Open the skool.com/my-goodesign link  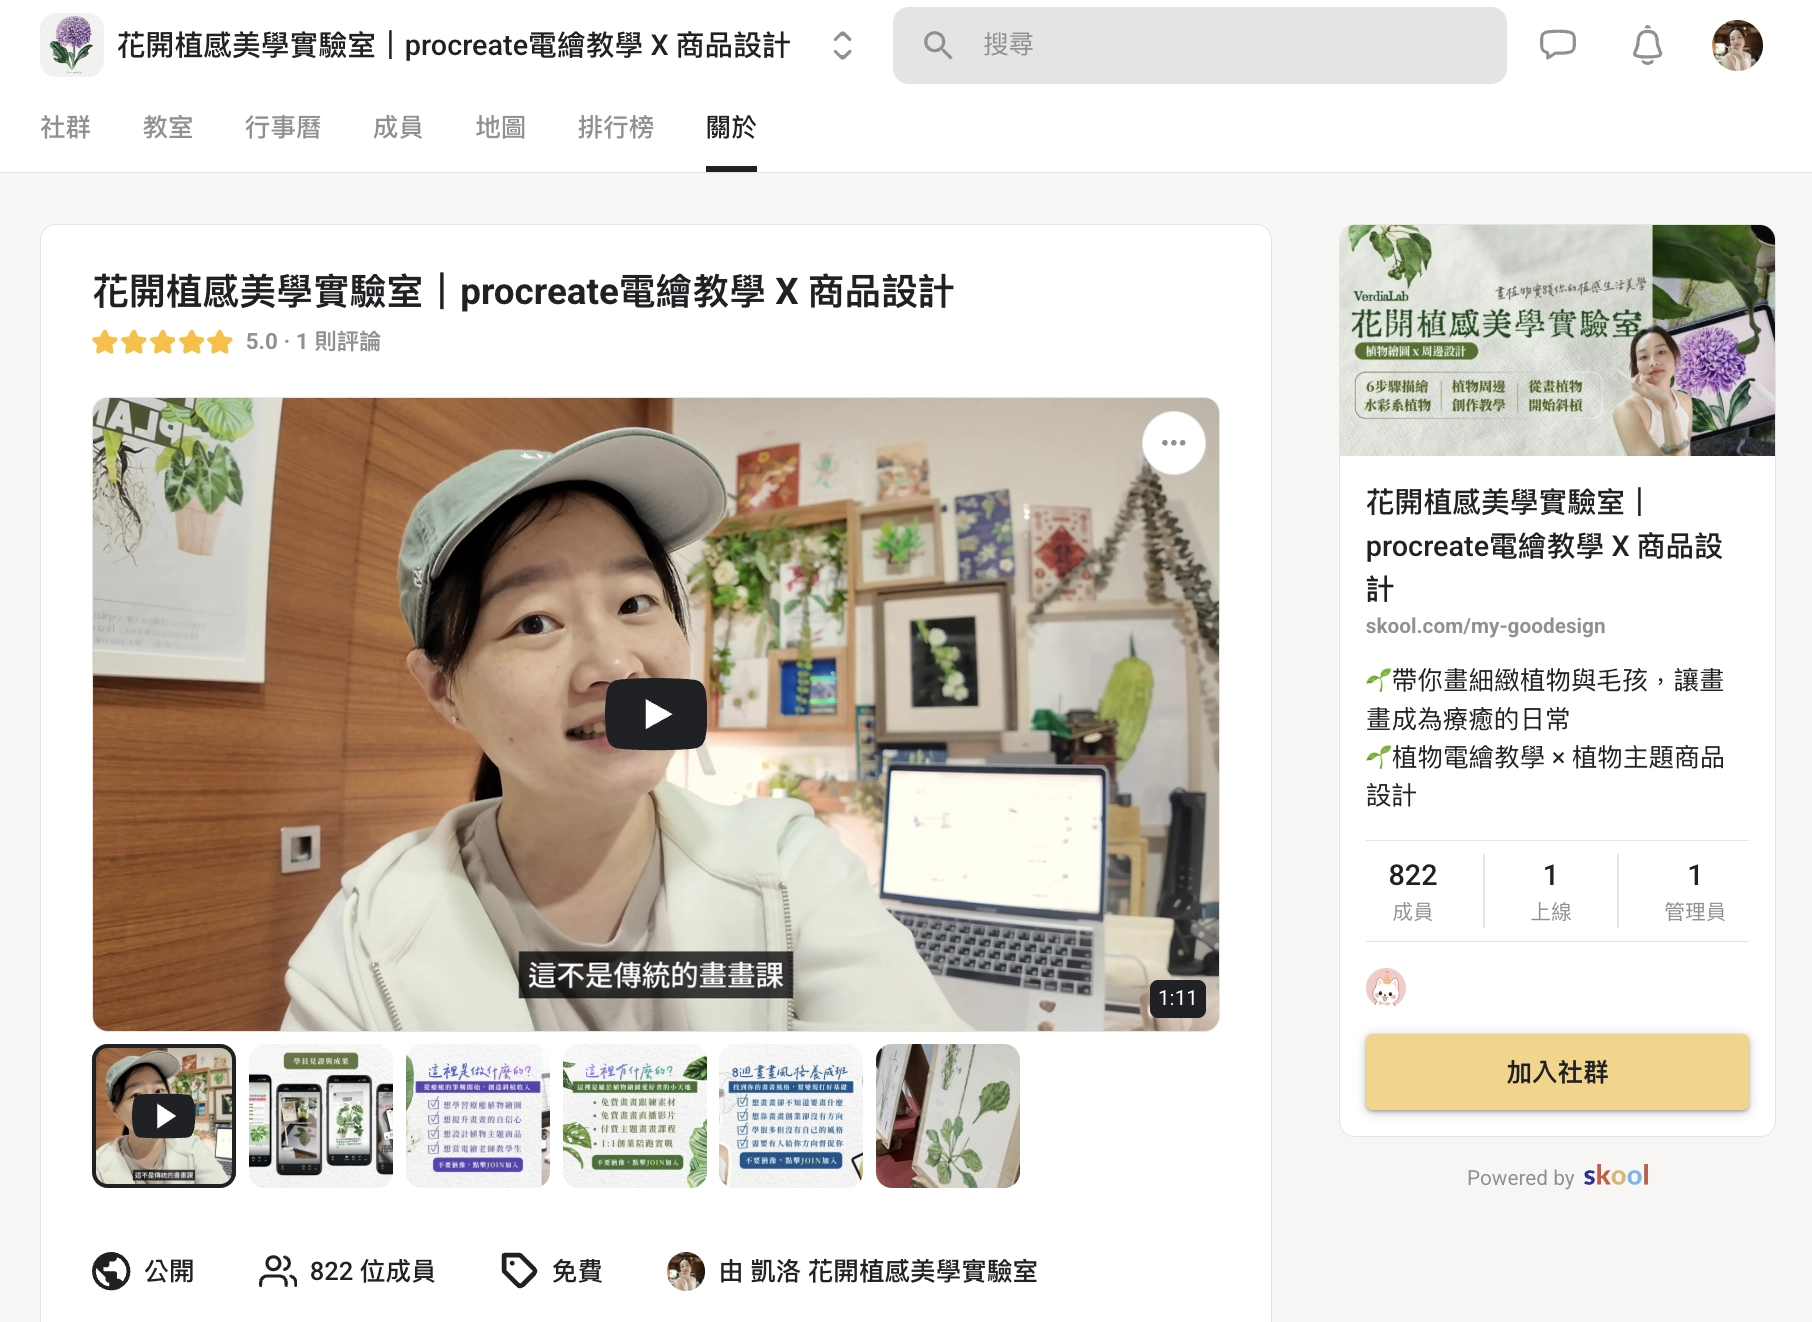pyautogui.click(x=1485, y=626)
